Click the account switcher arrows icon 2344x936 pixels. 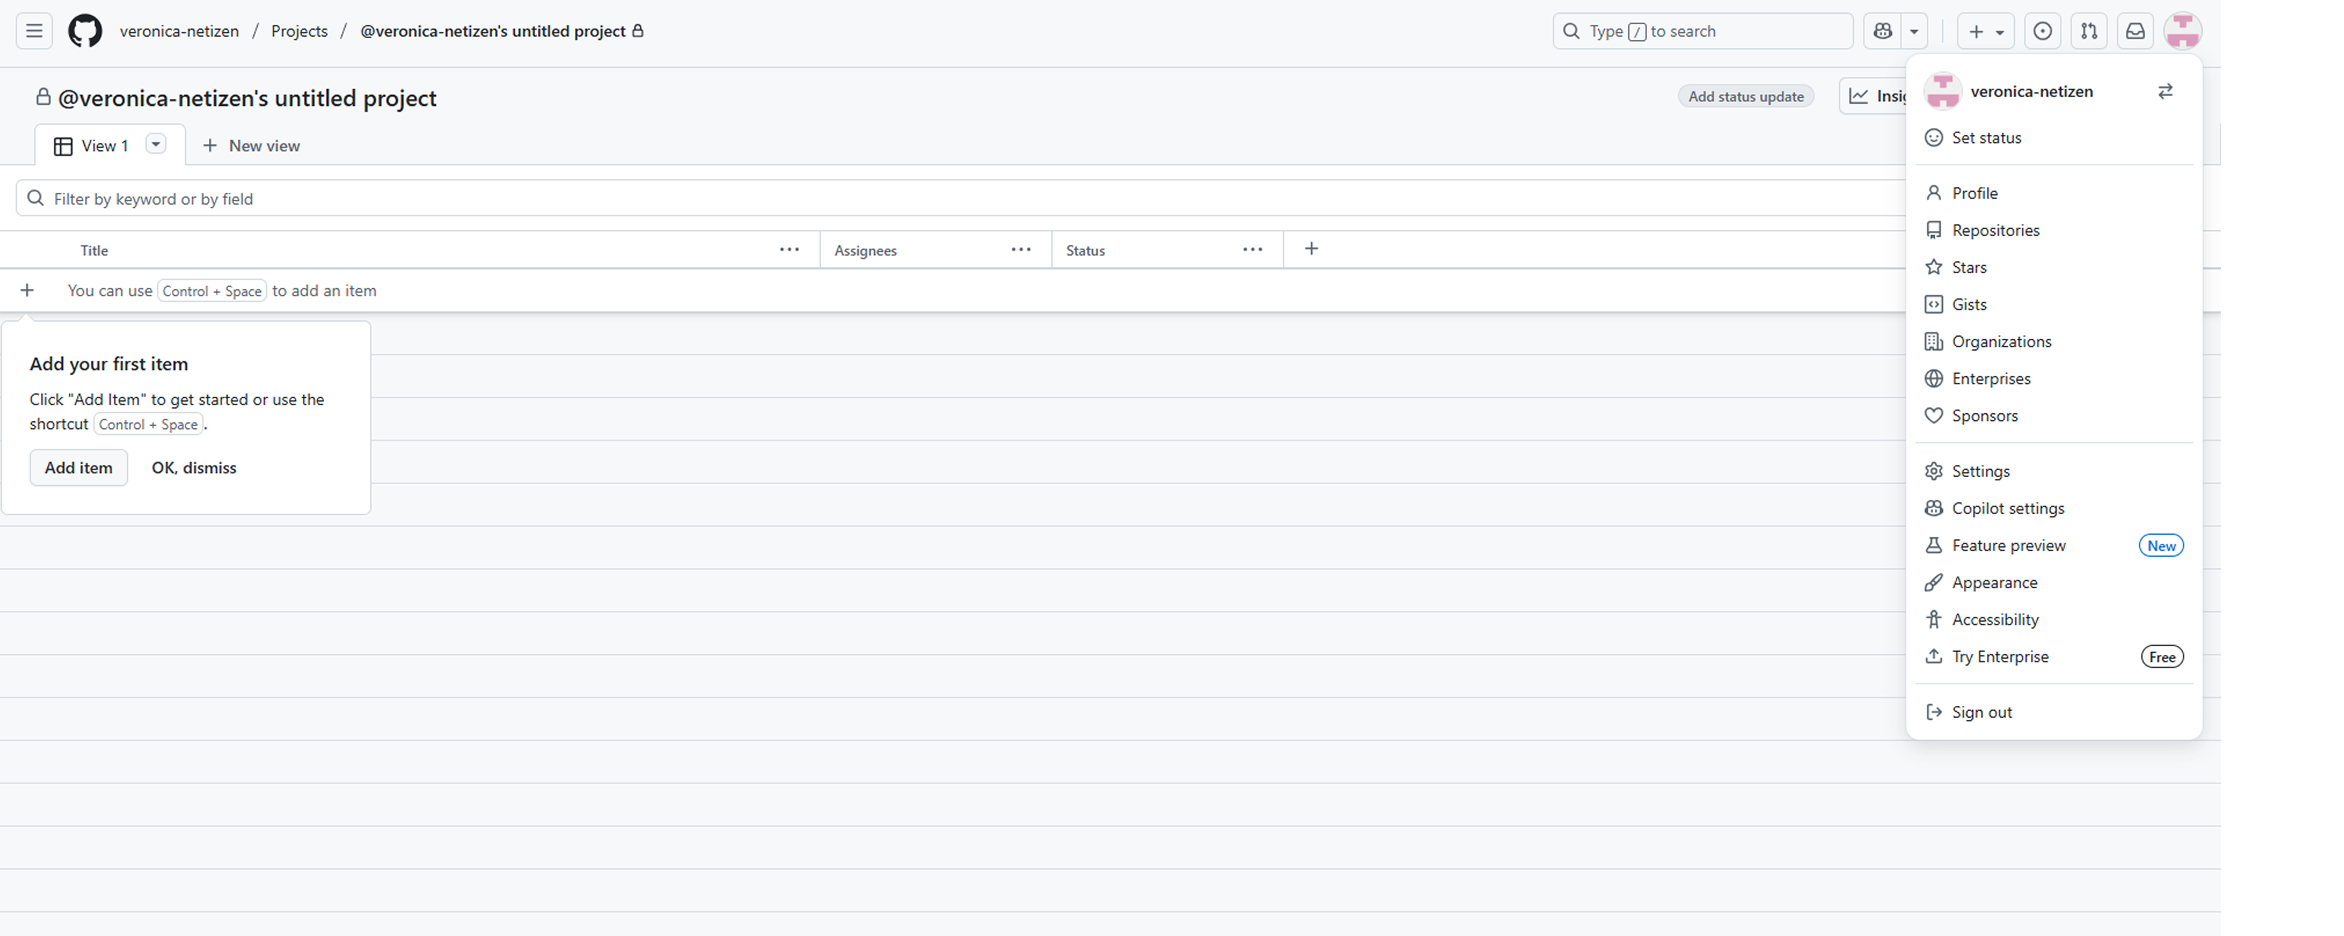[2165, 91]
